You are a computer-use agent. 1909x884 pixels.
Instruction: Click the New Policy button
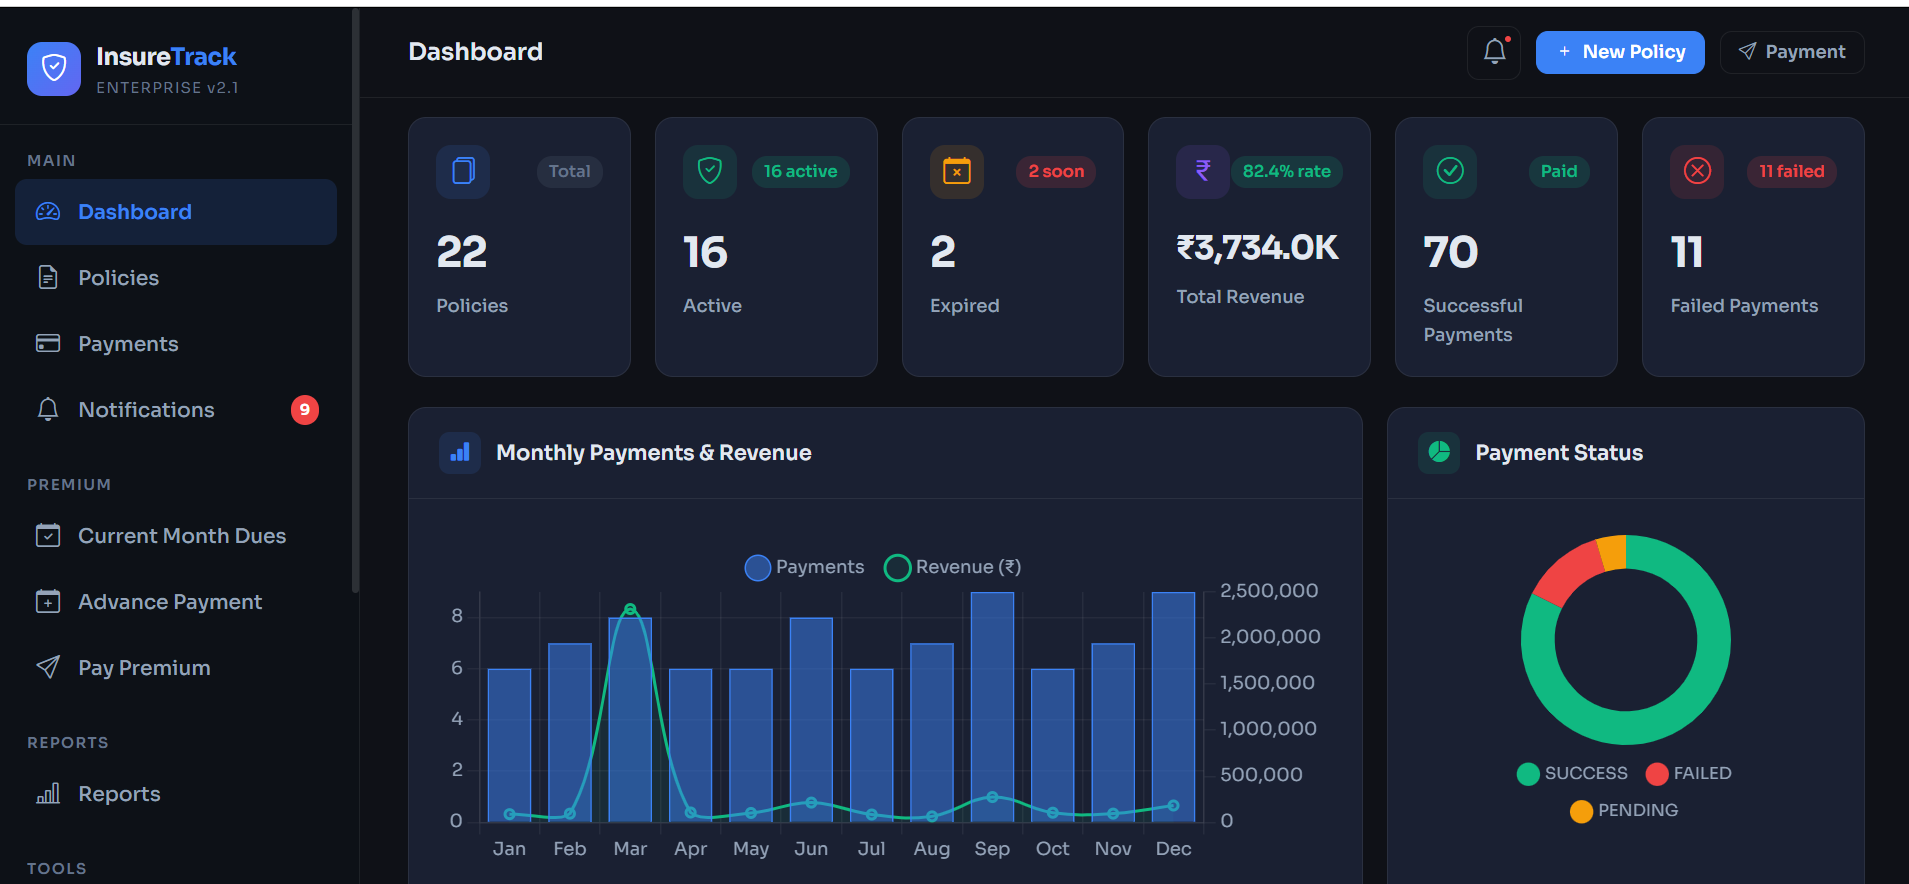[1619, 52]
